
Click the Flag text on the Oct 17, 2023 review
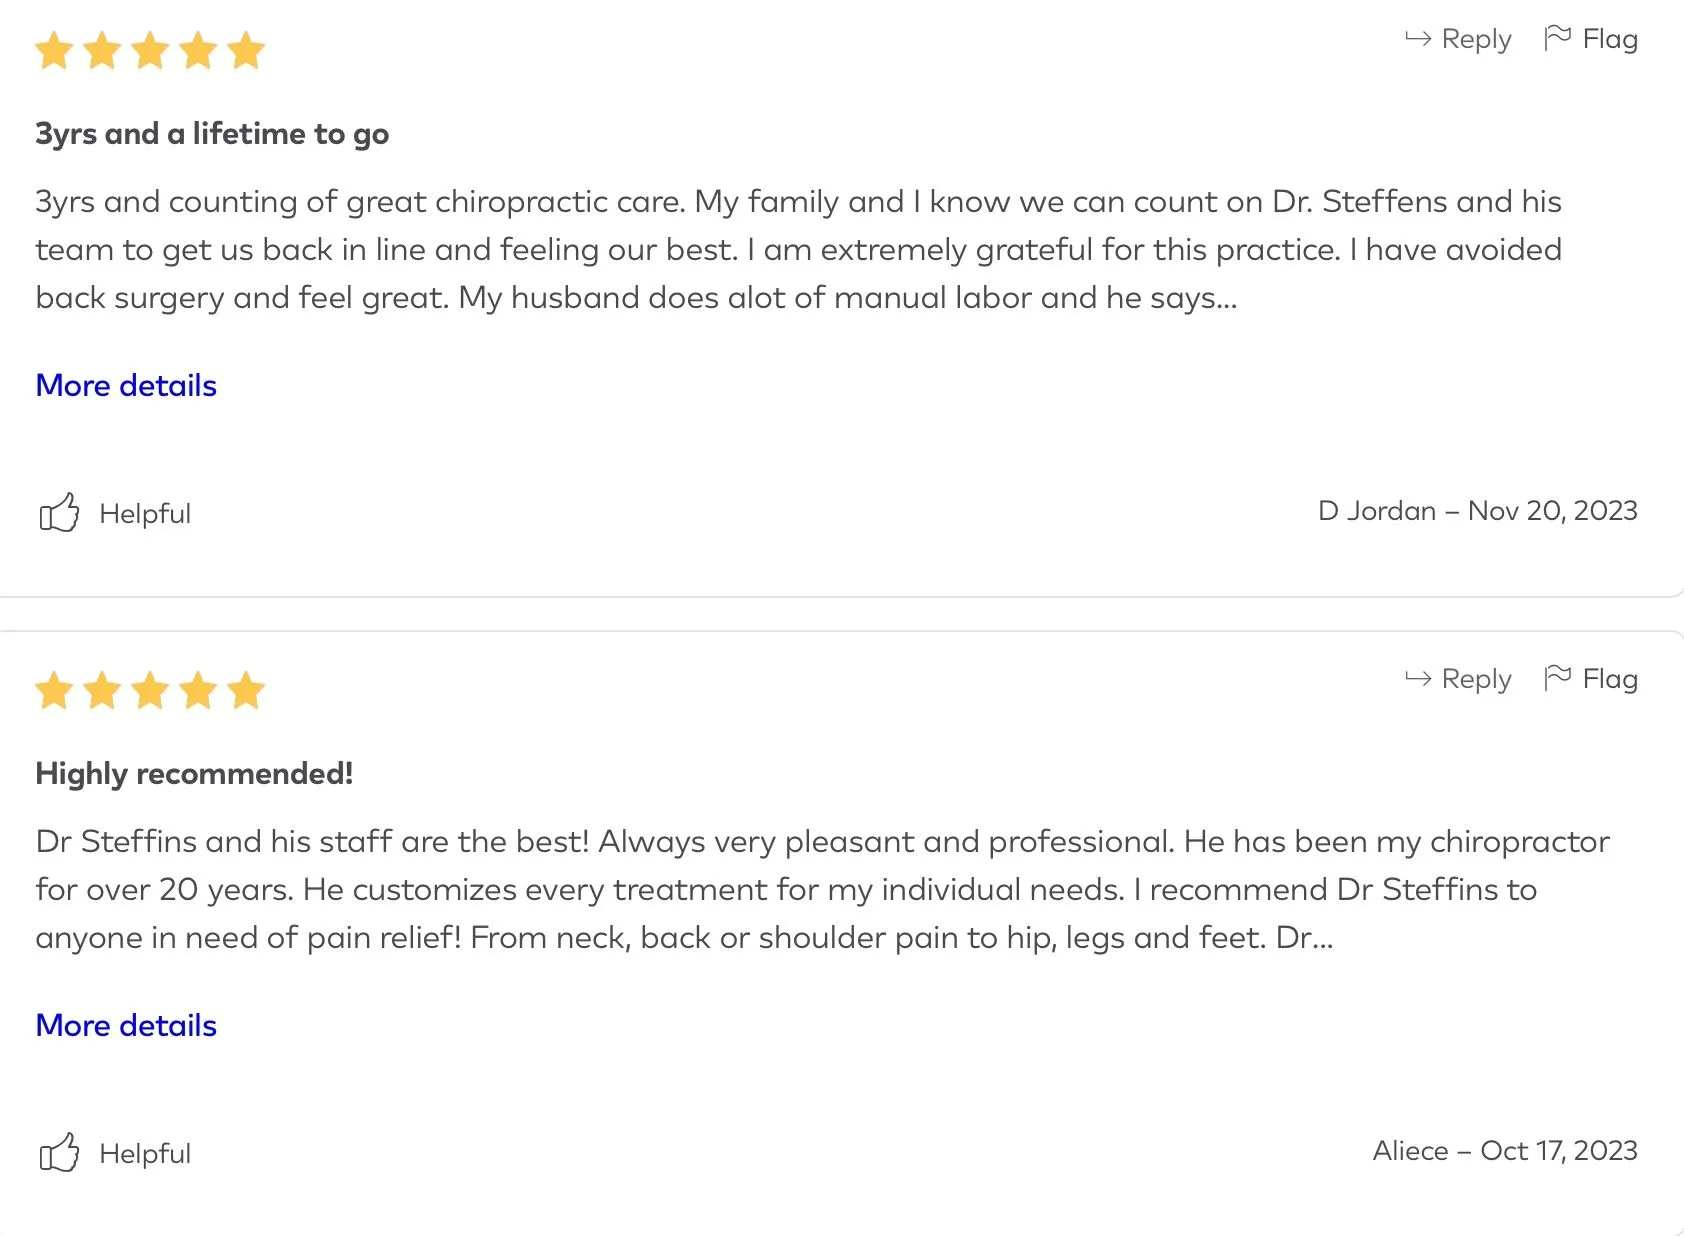tap(1610, 679)
